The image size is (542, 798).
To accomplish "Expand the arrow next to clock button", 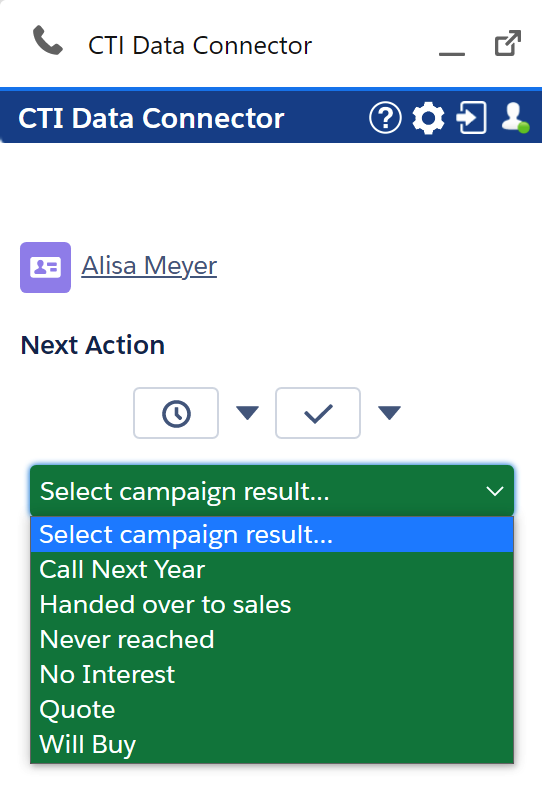I will tap(248, 413).
